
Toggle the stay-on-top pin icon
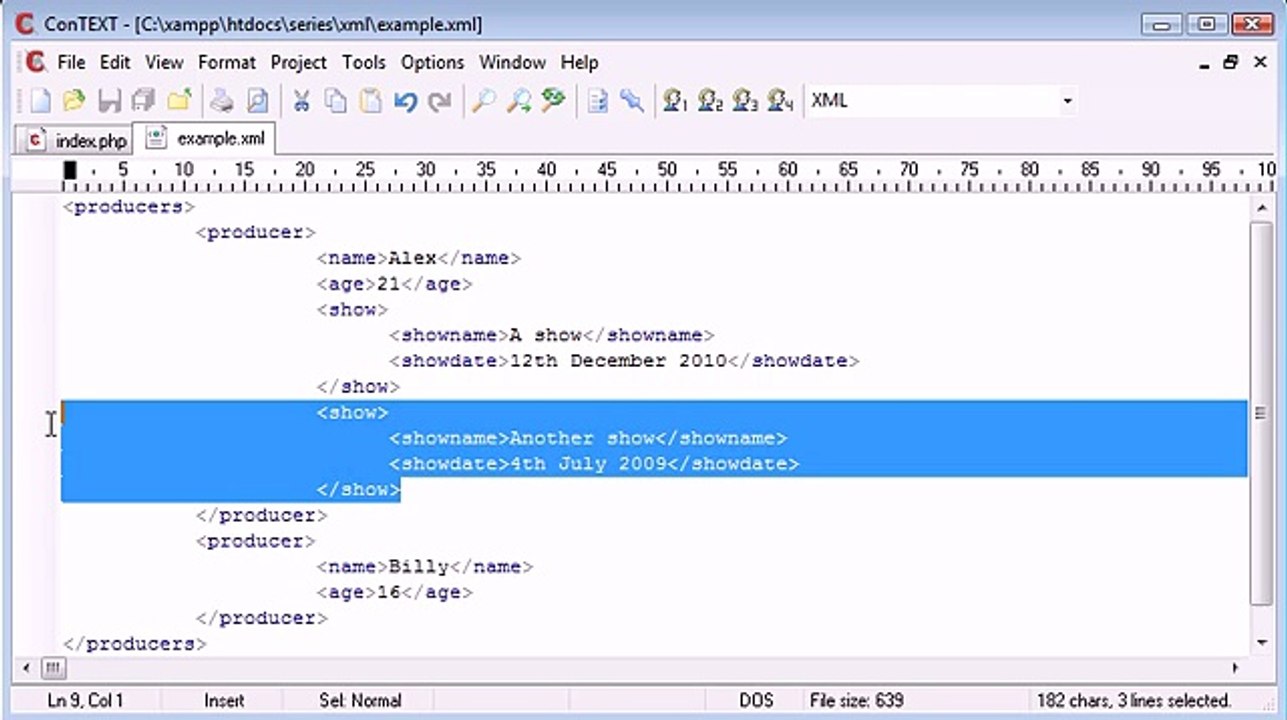pyautogui.click(x=632, y=100)
